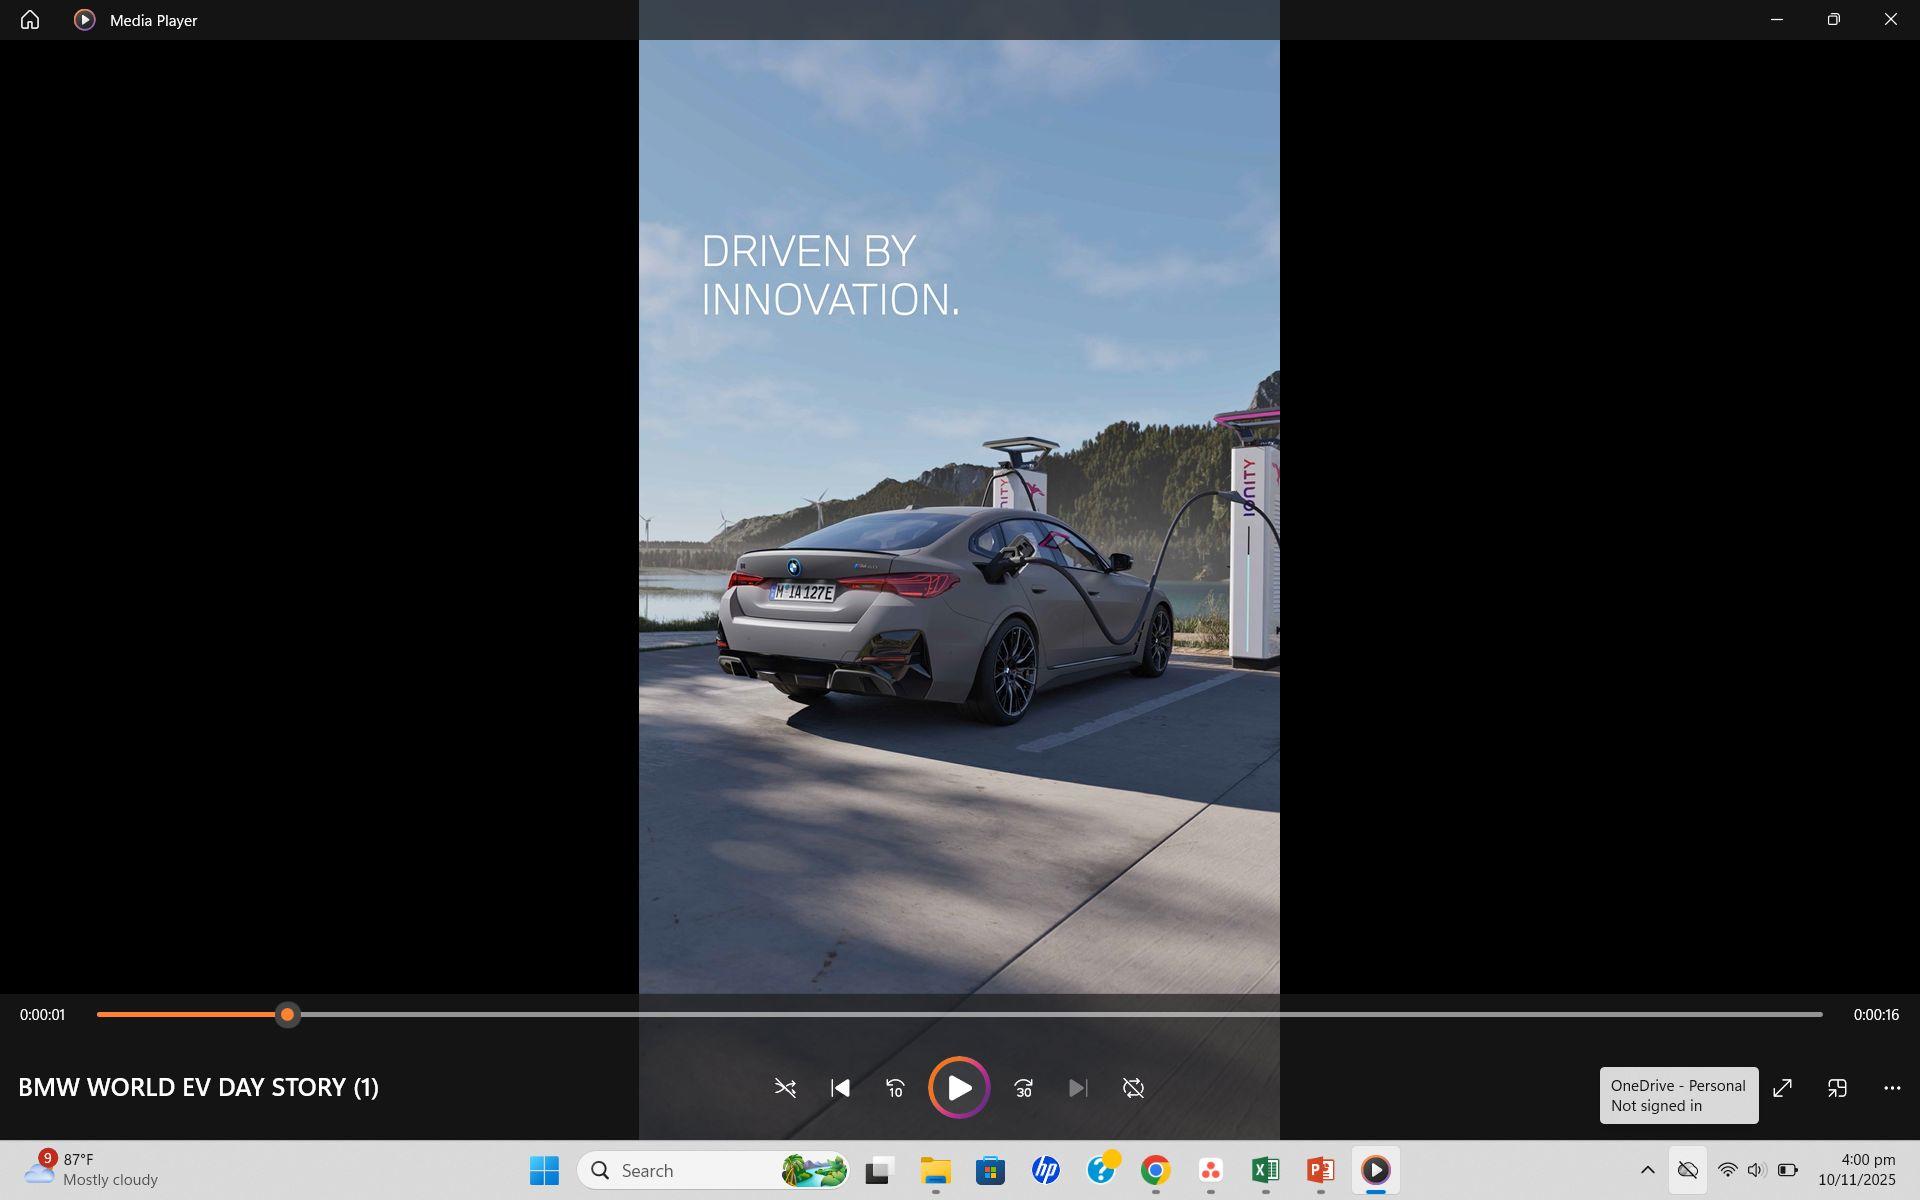Viewport: 1920px width, 1200px height.
Task: Skip forward 30 seconds
Action: pyautogui.click(x=1023, y=1088)
